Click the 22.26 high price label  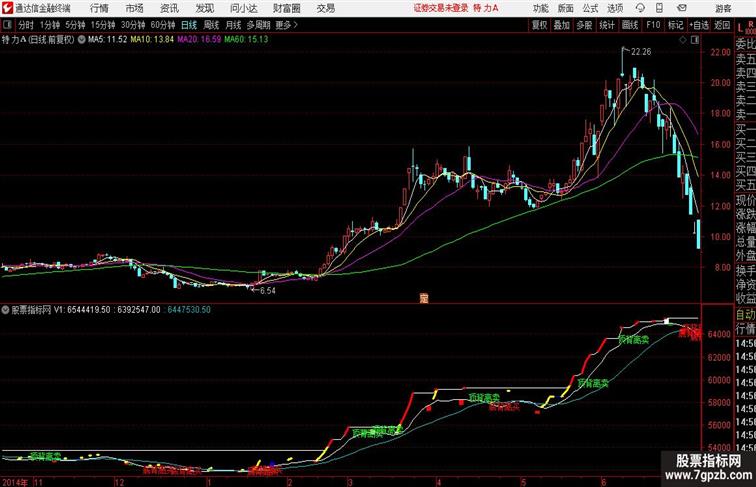[x=641, y=52]
